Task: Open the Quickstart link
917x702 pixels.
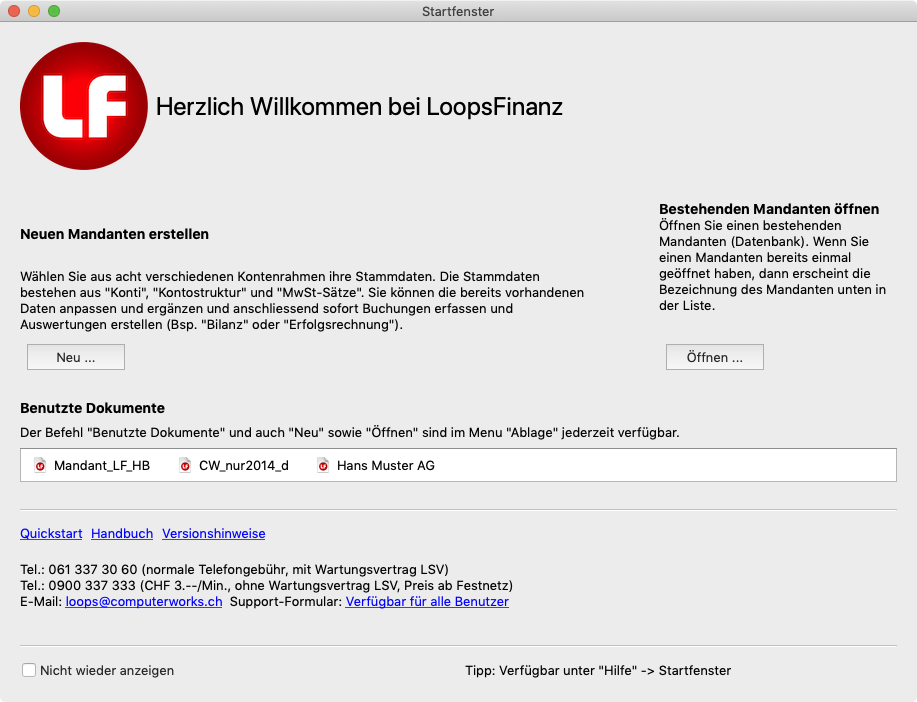Action: [x=50, y=533]
